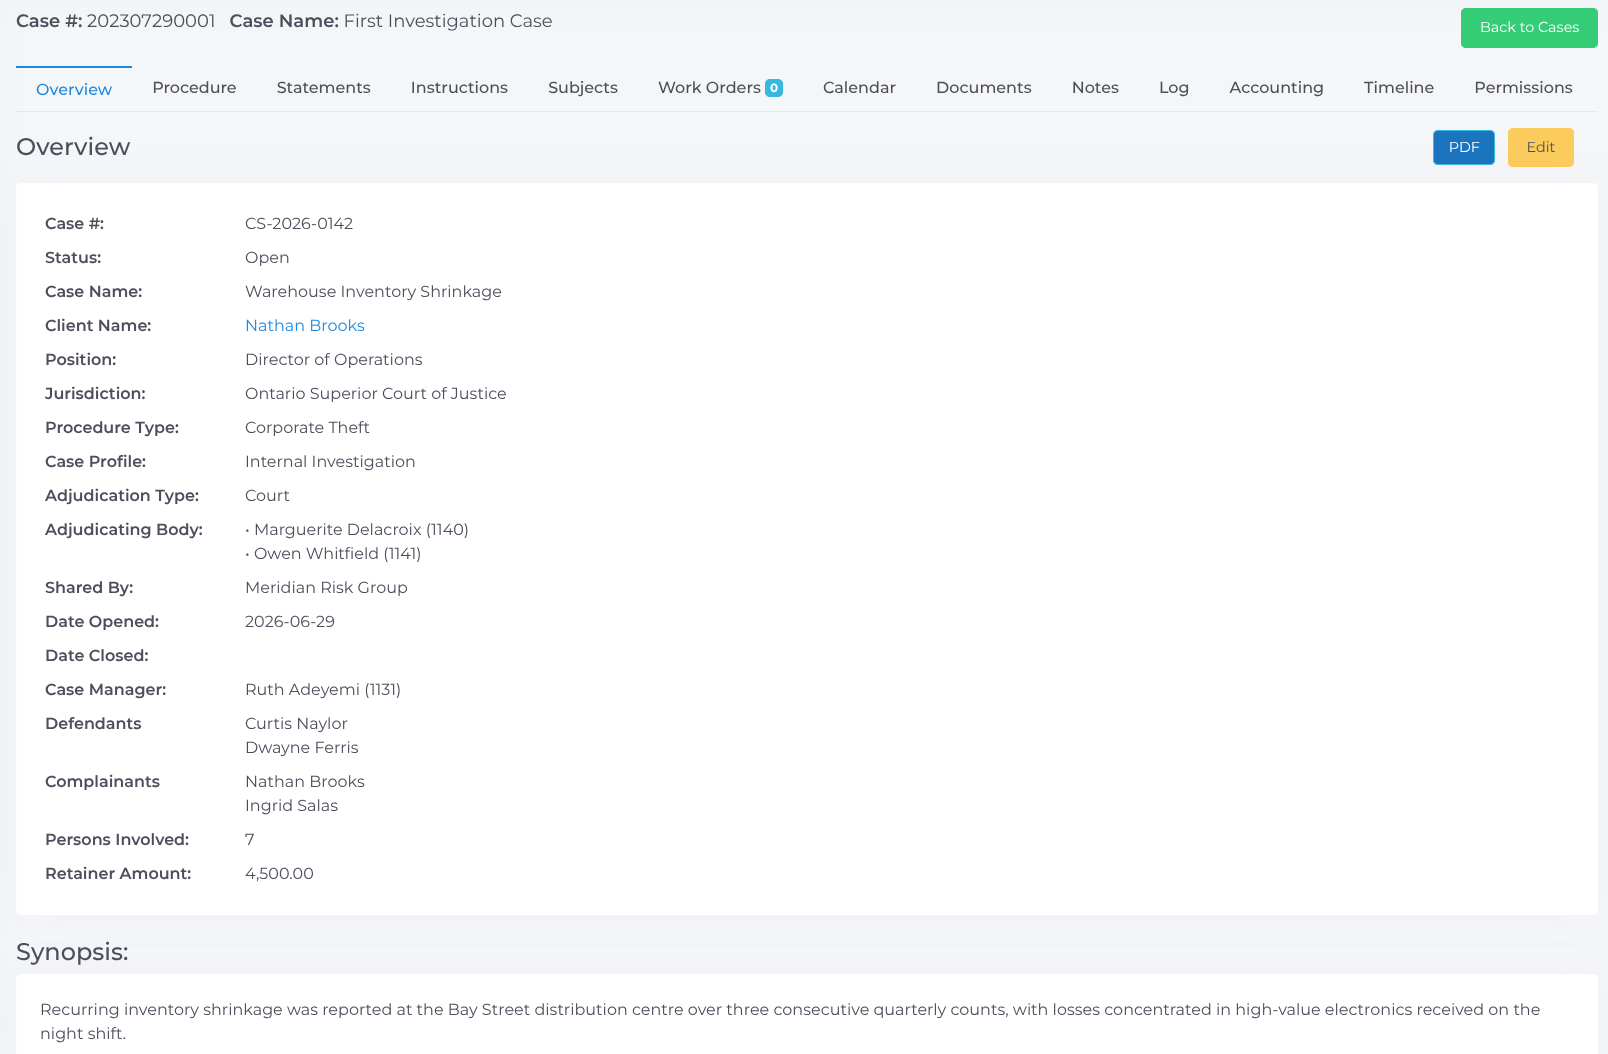Image resolution: width=1608 pixels, height=1054 pixels.
Task: Select Ontario Superior Court of Justice text
Action: [376, 394]
